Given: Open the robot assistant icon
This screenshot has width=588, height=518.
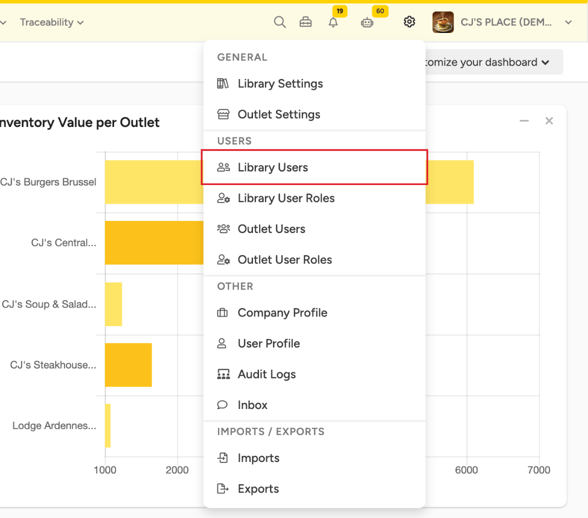Looking at the screenshot, I should pos(367,23).
